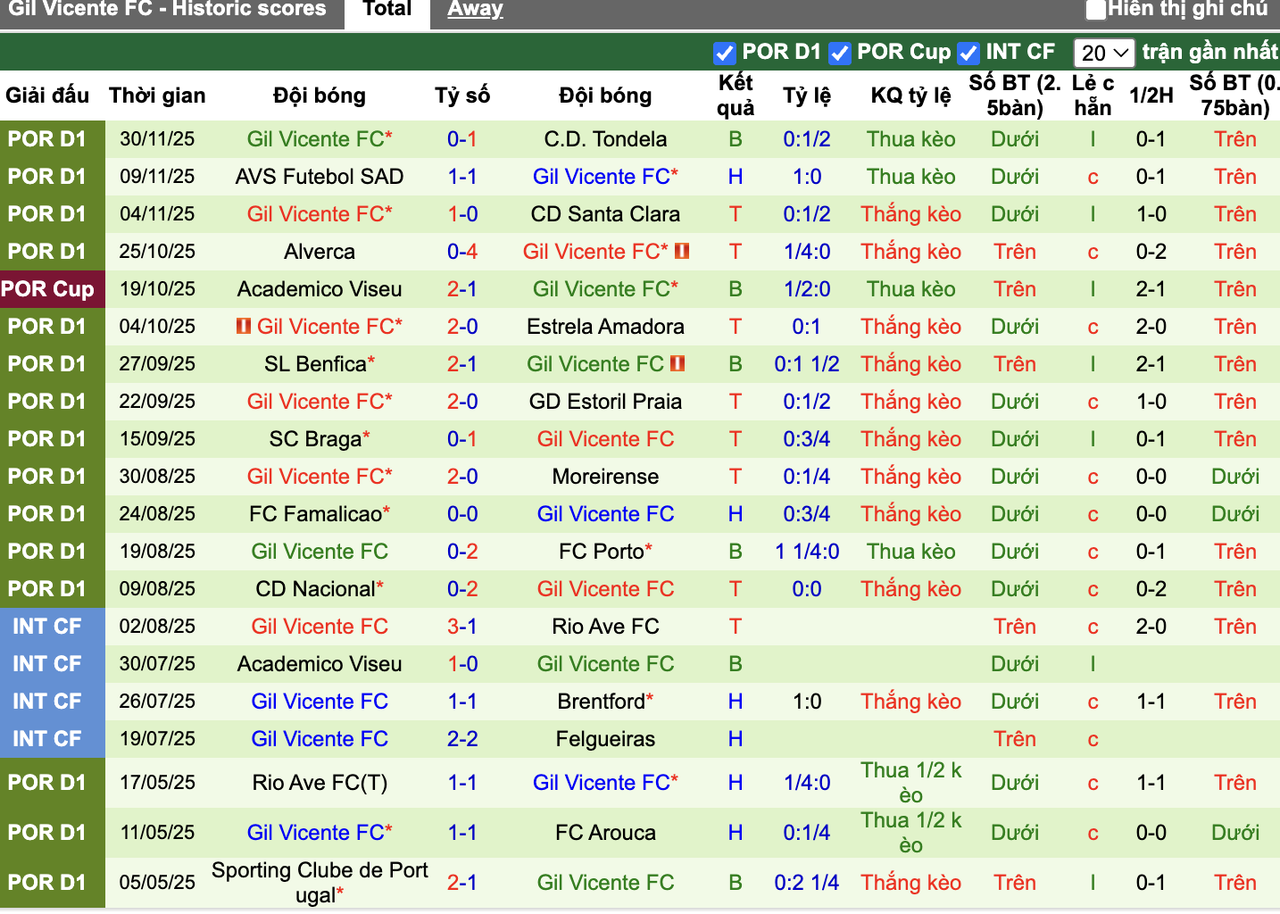Open Estrela Amadora team link

605,327
